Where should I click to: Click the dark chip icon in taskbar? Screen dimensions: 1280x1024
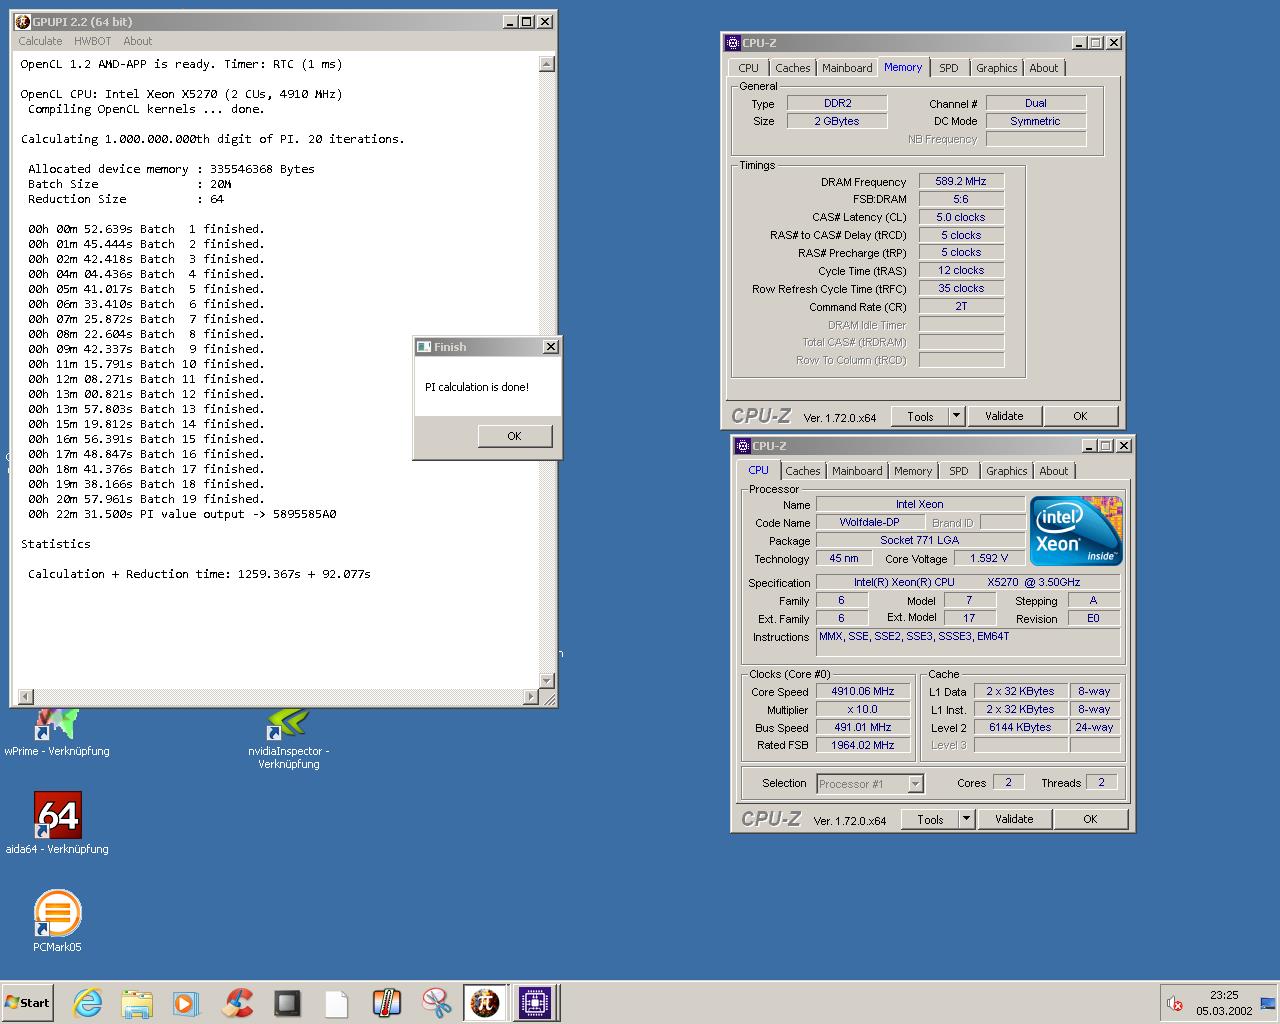287,1003
